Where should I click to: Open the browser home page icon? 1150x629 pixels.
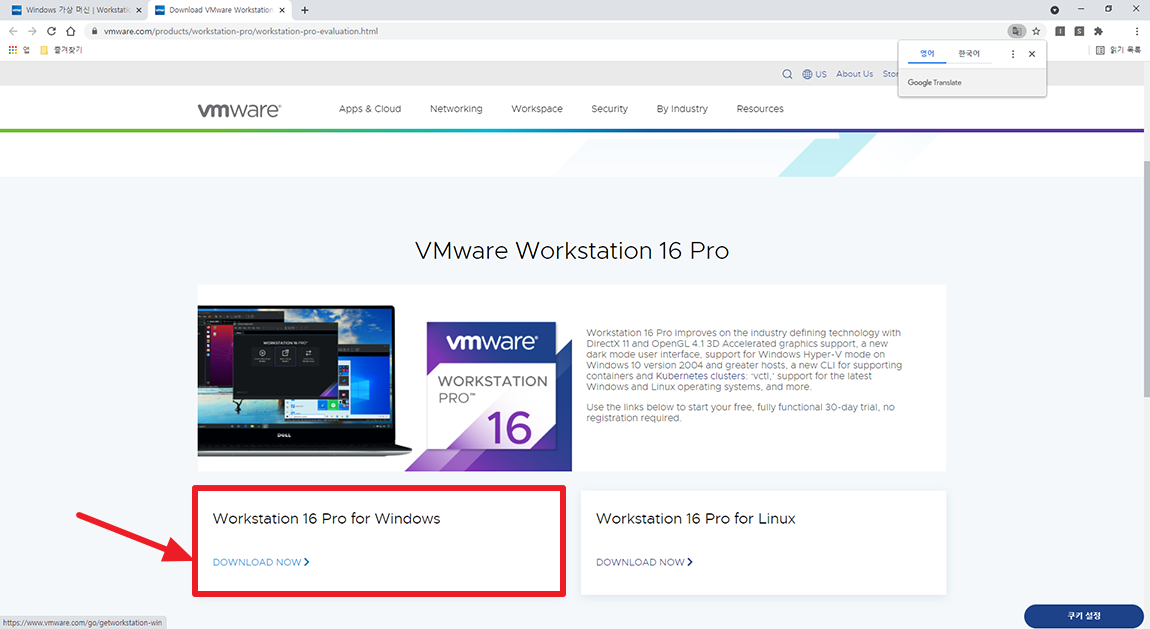click(x=70, y=32)
